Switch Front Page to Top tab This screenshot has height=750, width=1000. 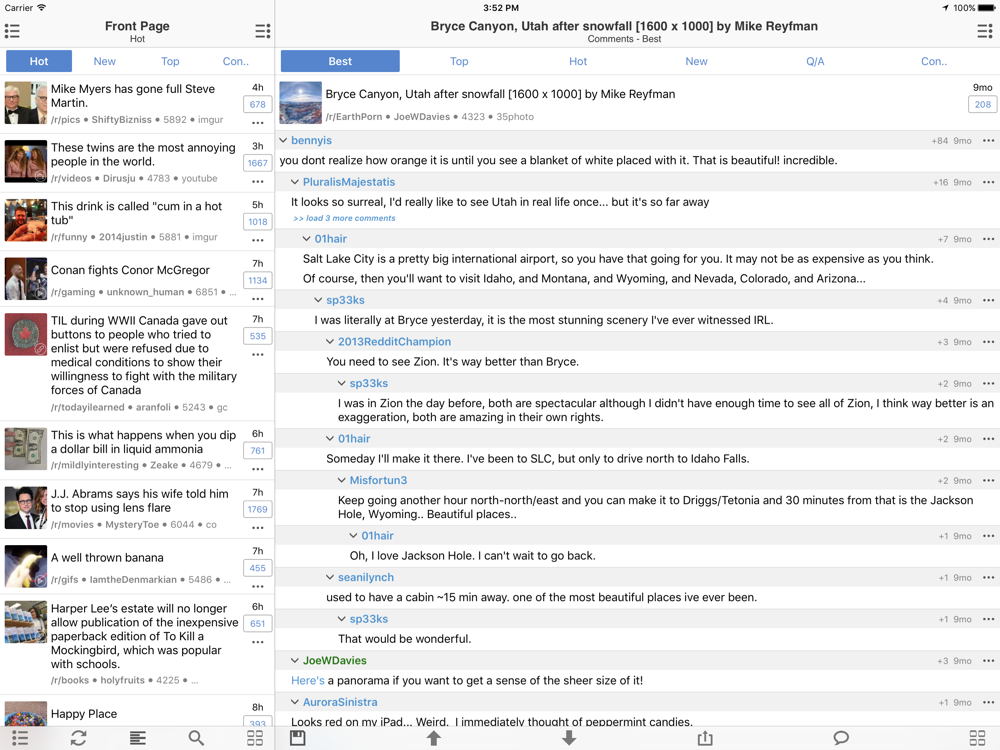pos(170,61)
